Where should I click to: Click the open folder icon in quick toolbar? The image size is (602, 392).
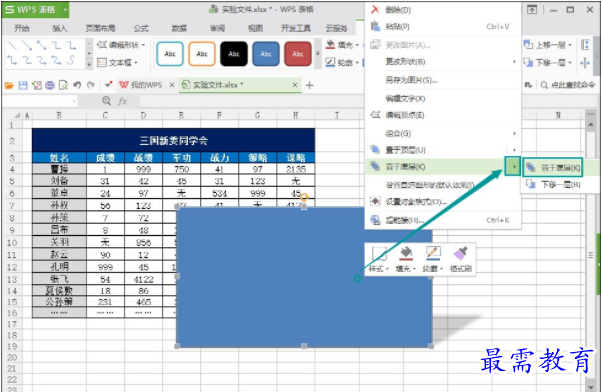tap(9, 85)
